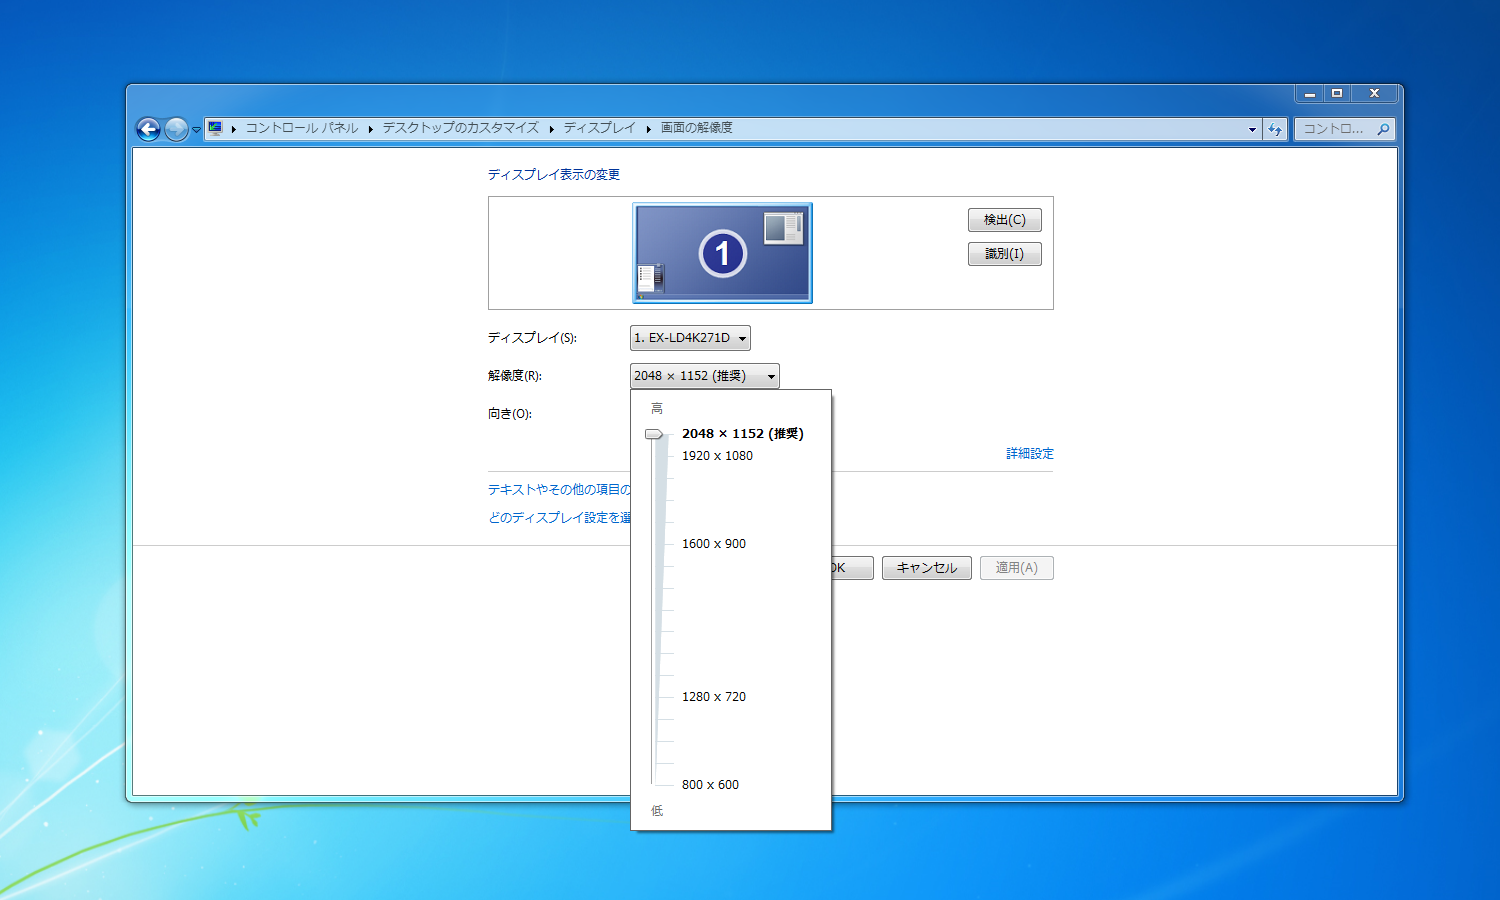Select monitor 1 thumbnail
Viewport: 1500px width, 900px height.
tap(722, 253)
